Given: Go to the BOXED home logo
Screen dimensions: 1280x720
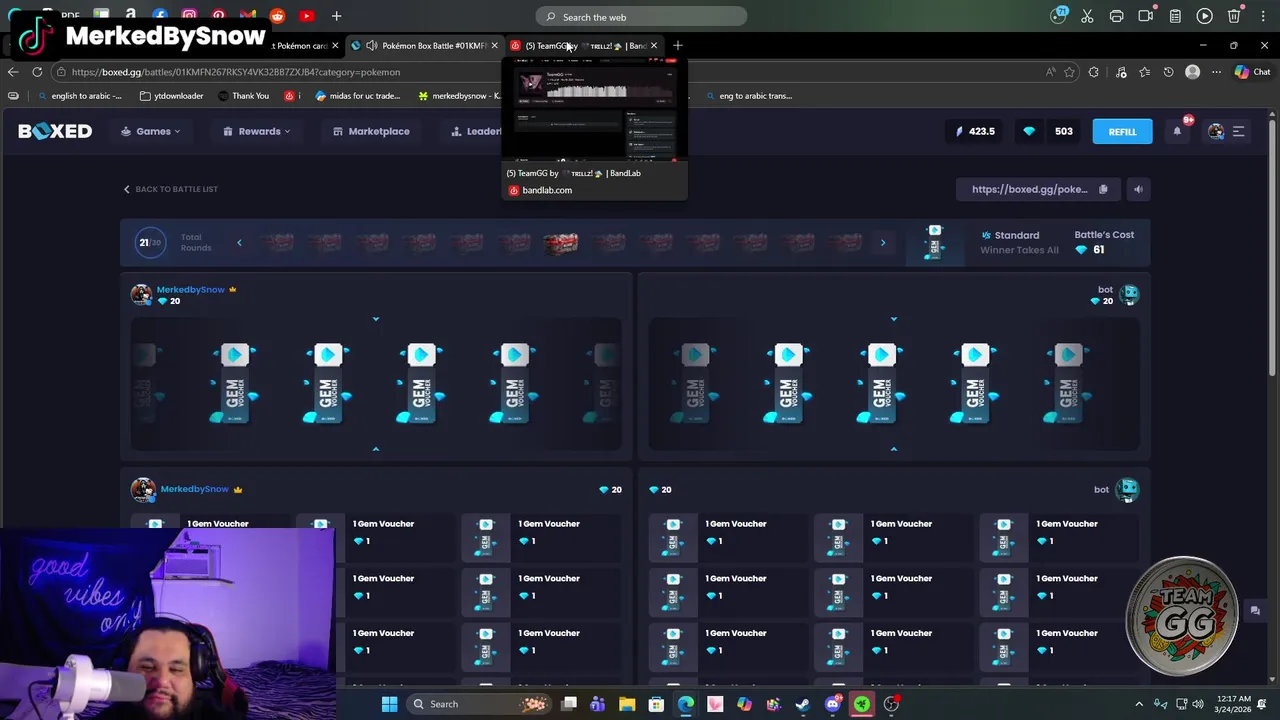Looking at the screenshot, I should pos(55,131).
